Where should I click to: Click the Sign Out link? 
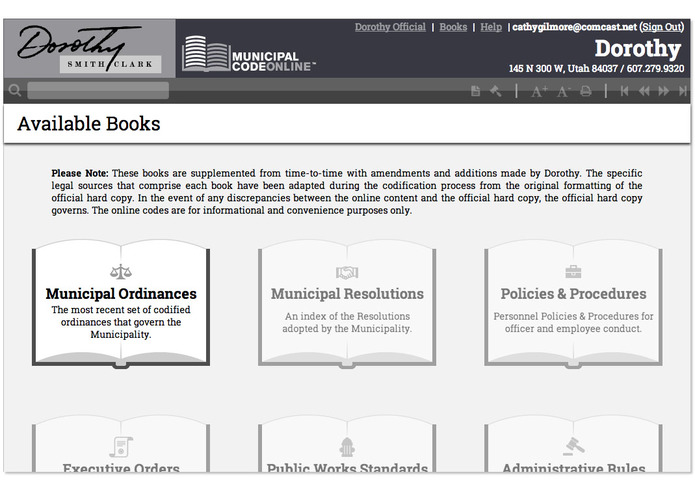click(x=662, y=27)
